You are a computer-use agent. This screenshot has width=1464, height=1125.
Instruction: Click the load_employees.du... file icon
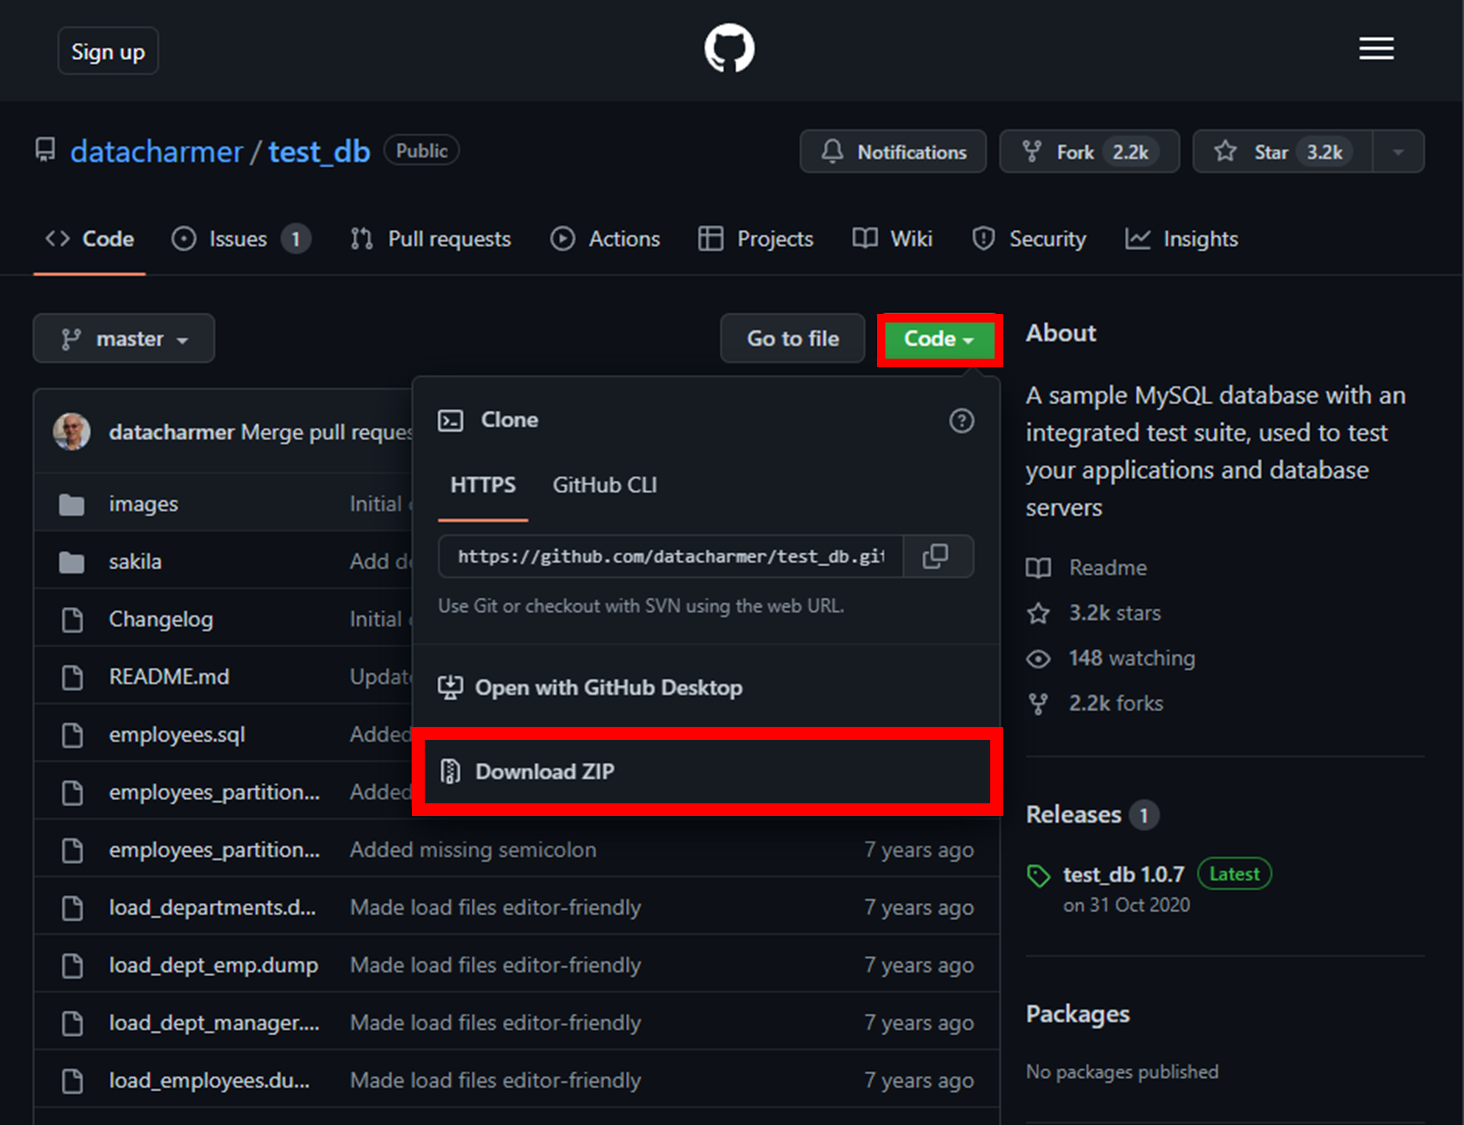point(72,1081)
